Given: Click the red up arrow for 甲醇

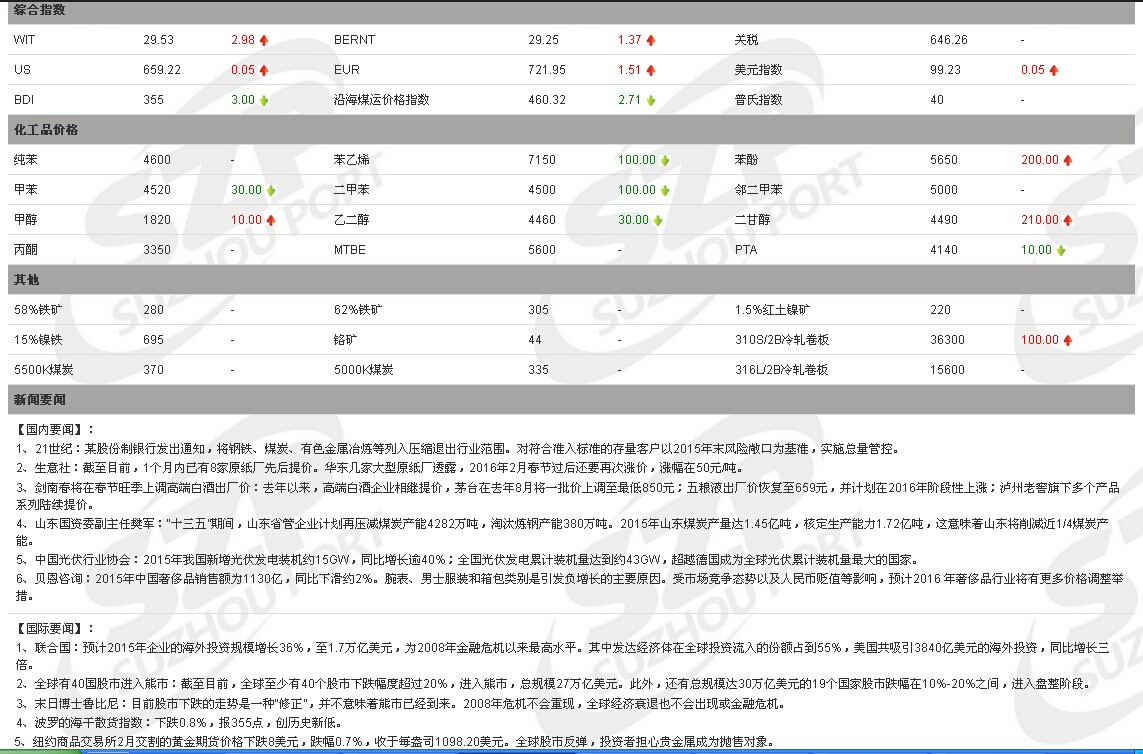Looking at the screenshot, I should [x=270, y=220].
